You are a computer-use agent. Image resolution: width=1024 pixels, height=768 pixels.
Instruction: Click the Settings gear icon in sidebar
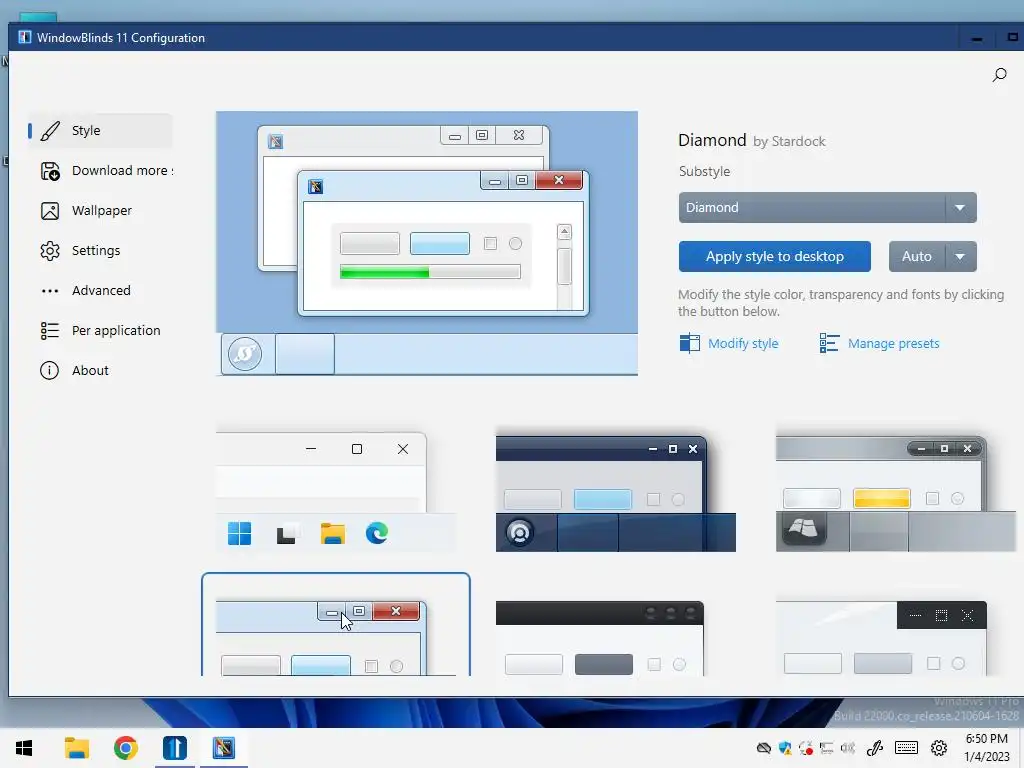pyautogui.click(x=50, y=251)
